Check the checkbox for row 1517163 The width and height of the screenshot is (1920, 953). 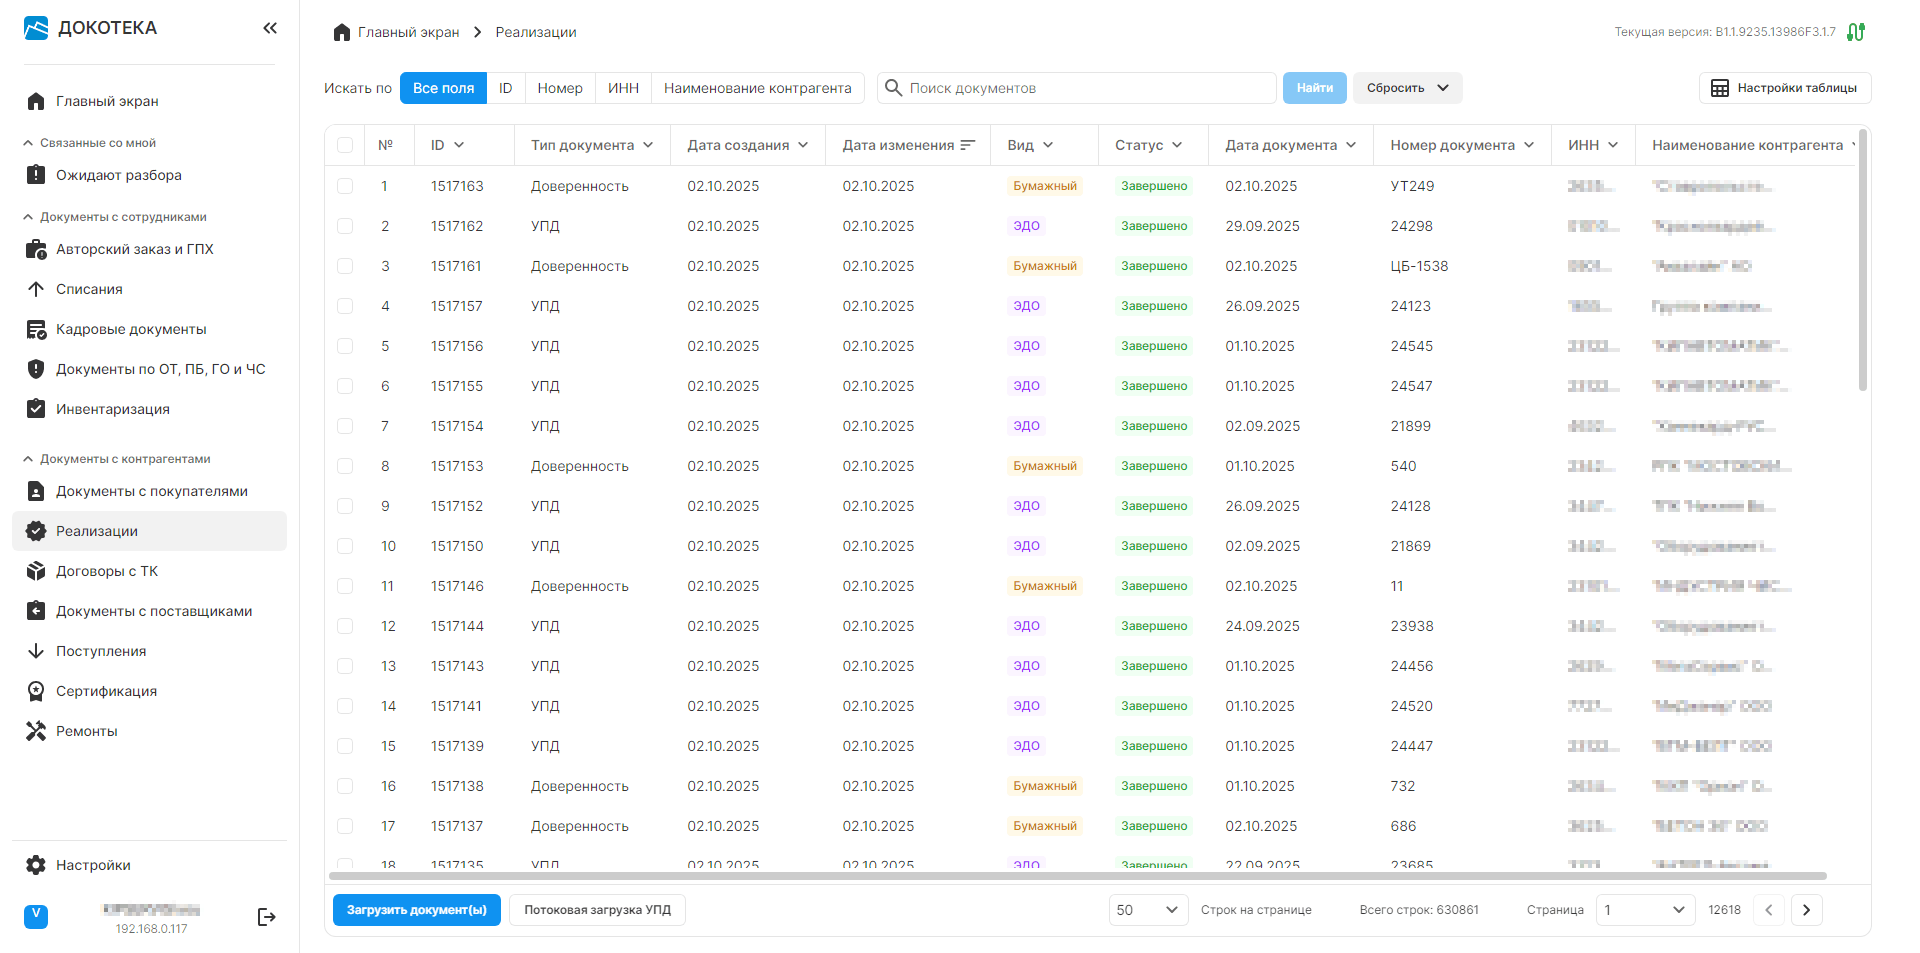tap(345, 186)
